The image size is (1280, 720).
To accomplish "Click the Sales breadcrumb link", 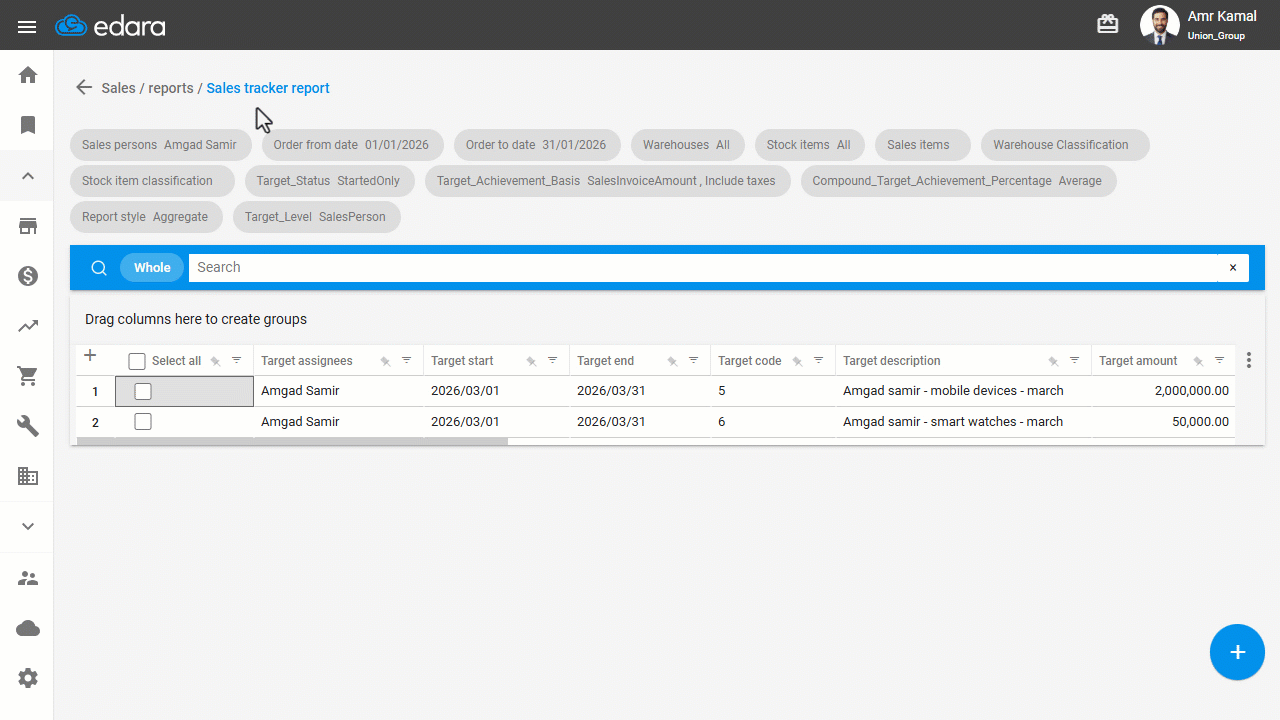I will pyautogui.click(x=118, y=88).
